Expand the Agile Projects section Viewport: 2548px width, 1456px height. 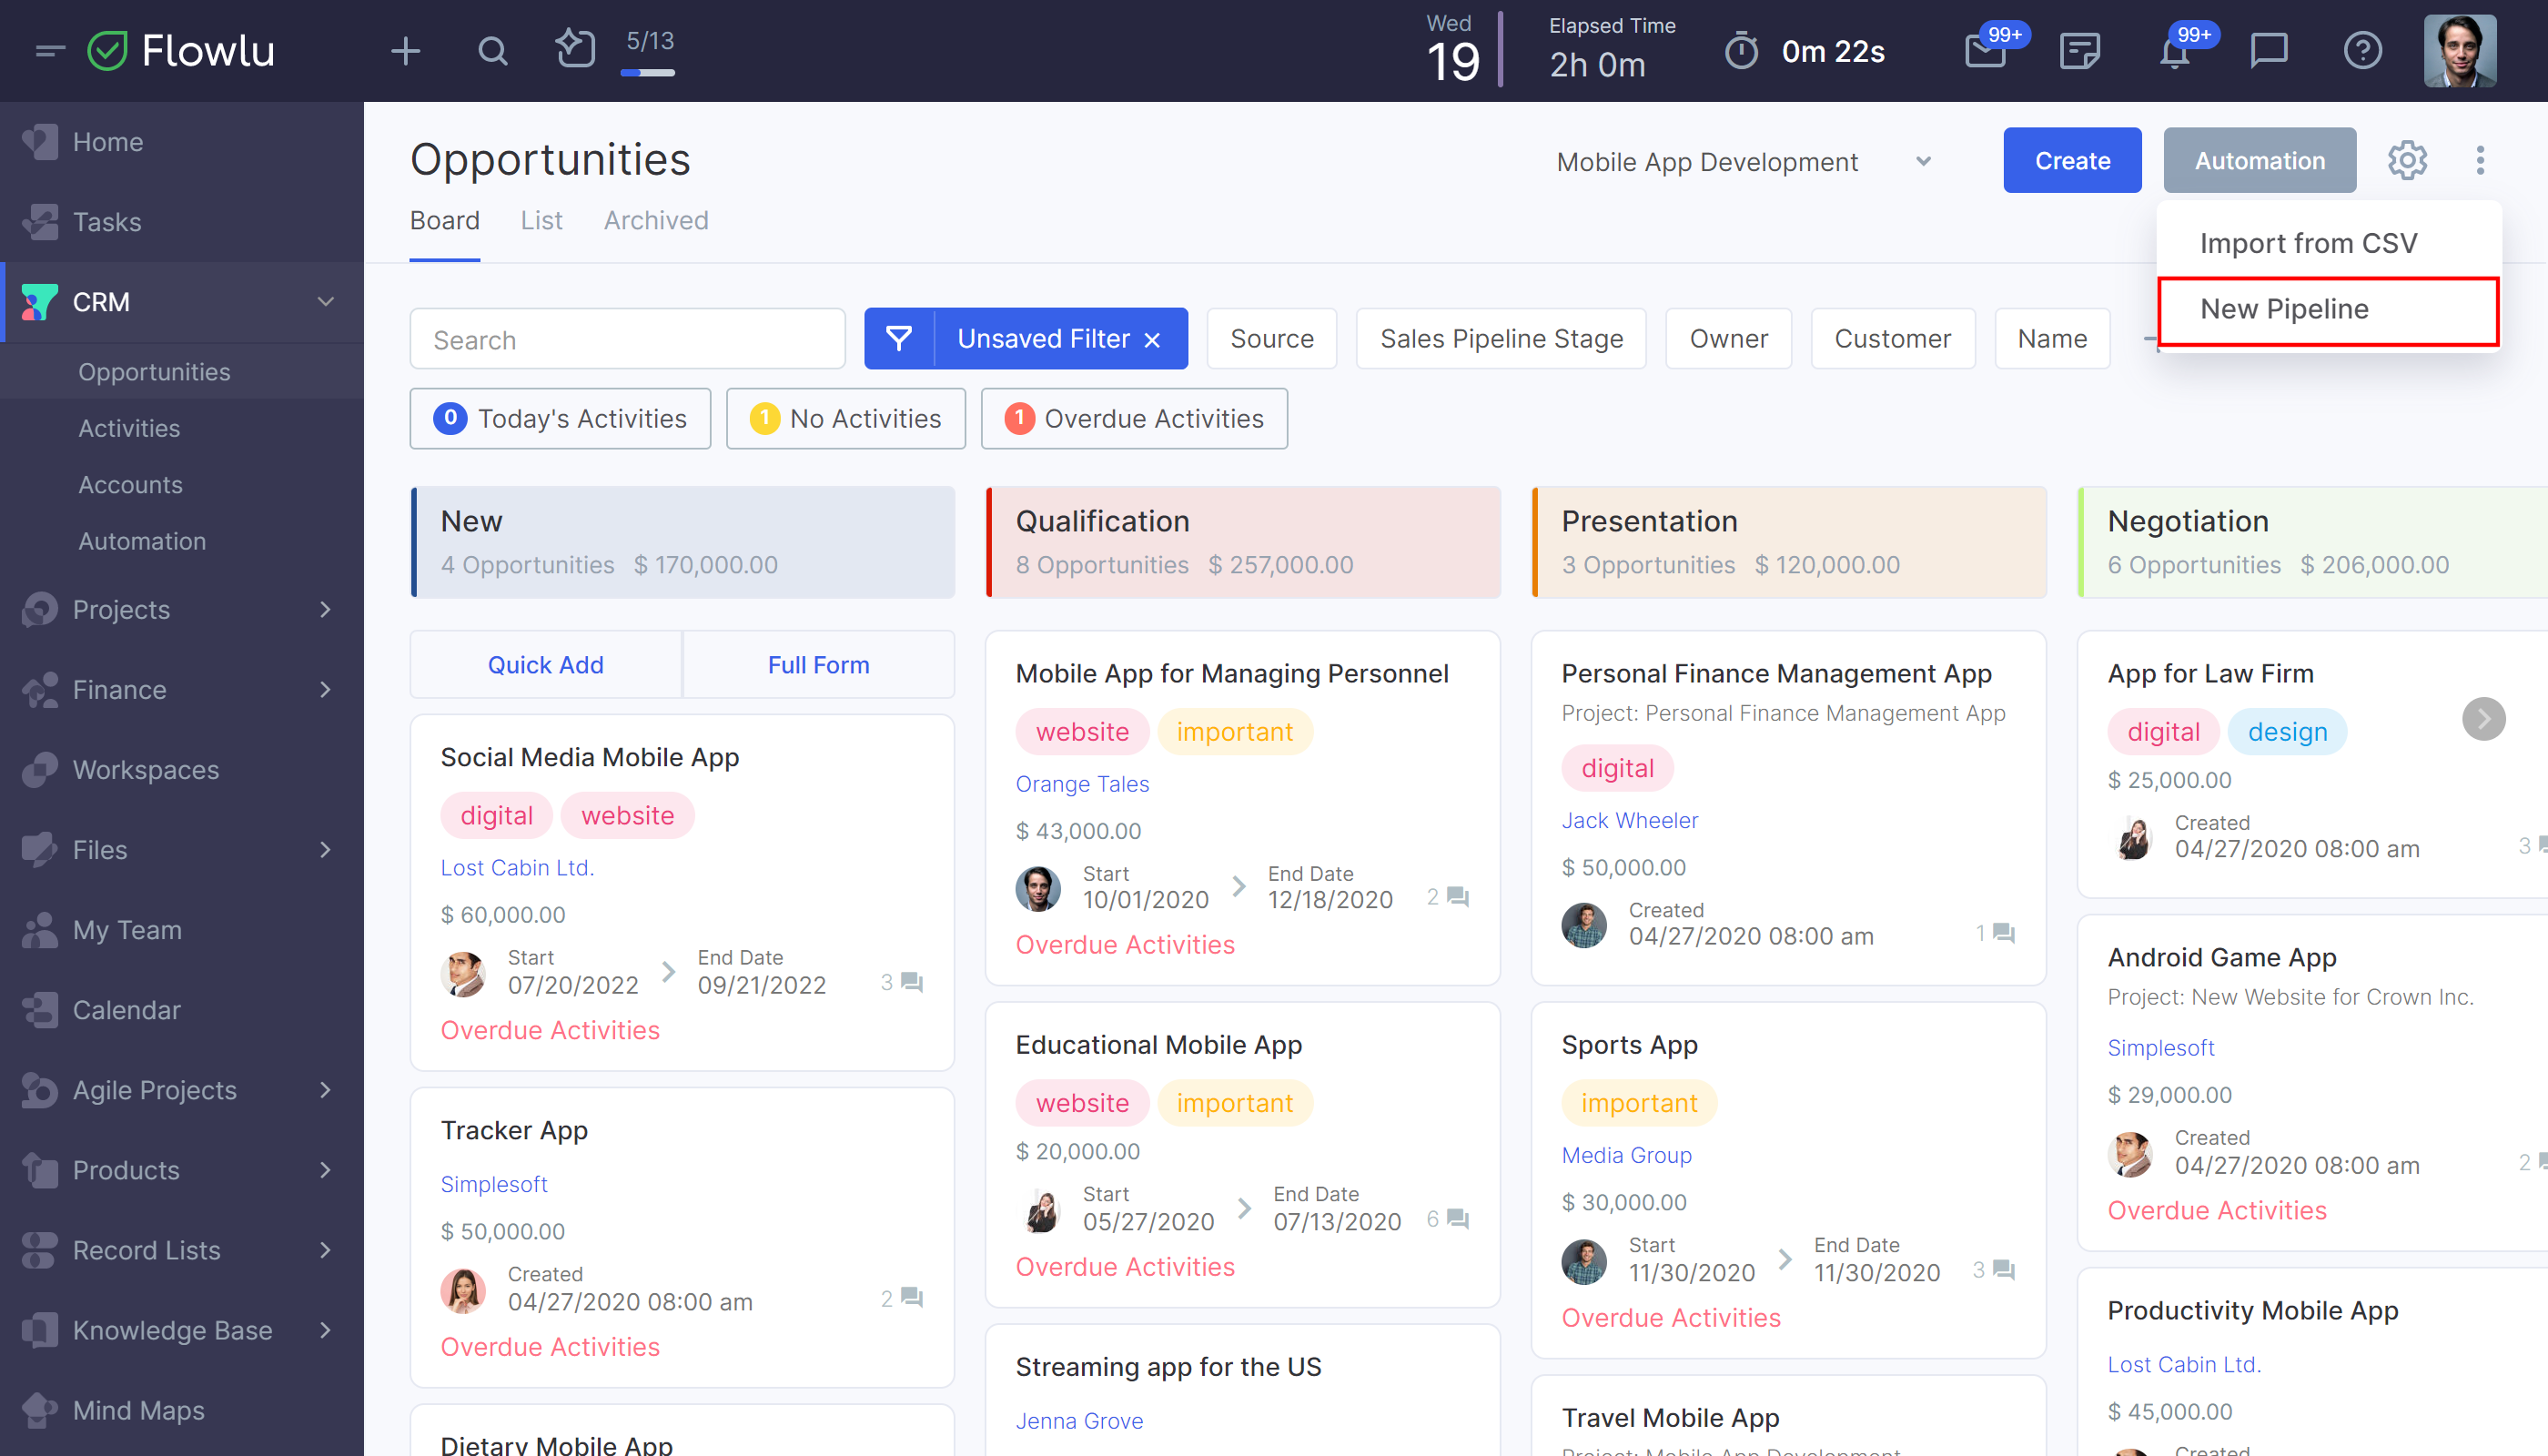(x=325, y=1089)
